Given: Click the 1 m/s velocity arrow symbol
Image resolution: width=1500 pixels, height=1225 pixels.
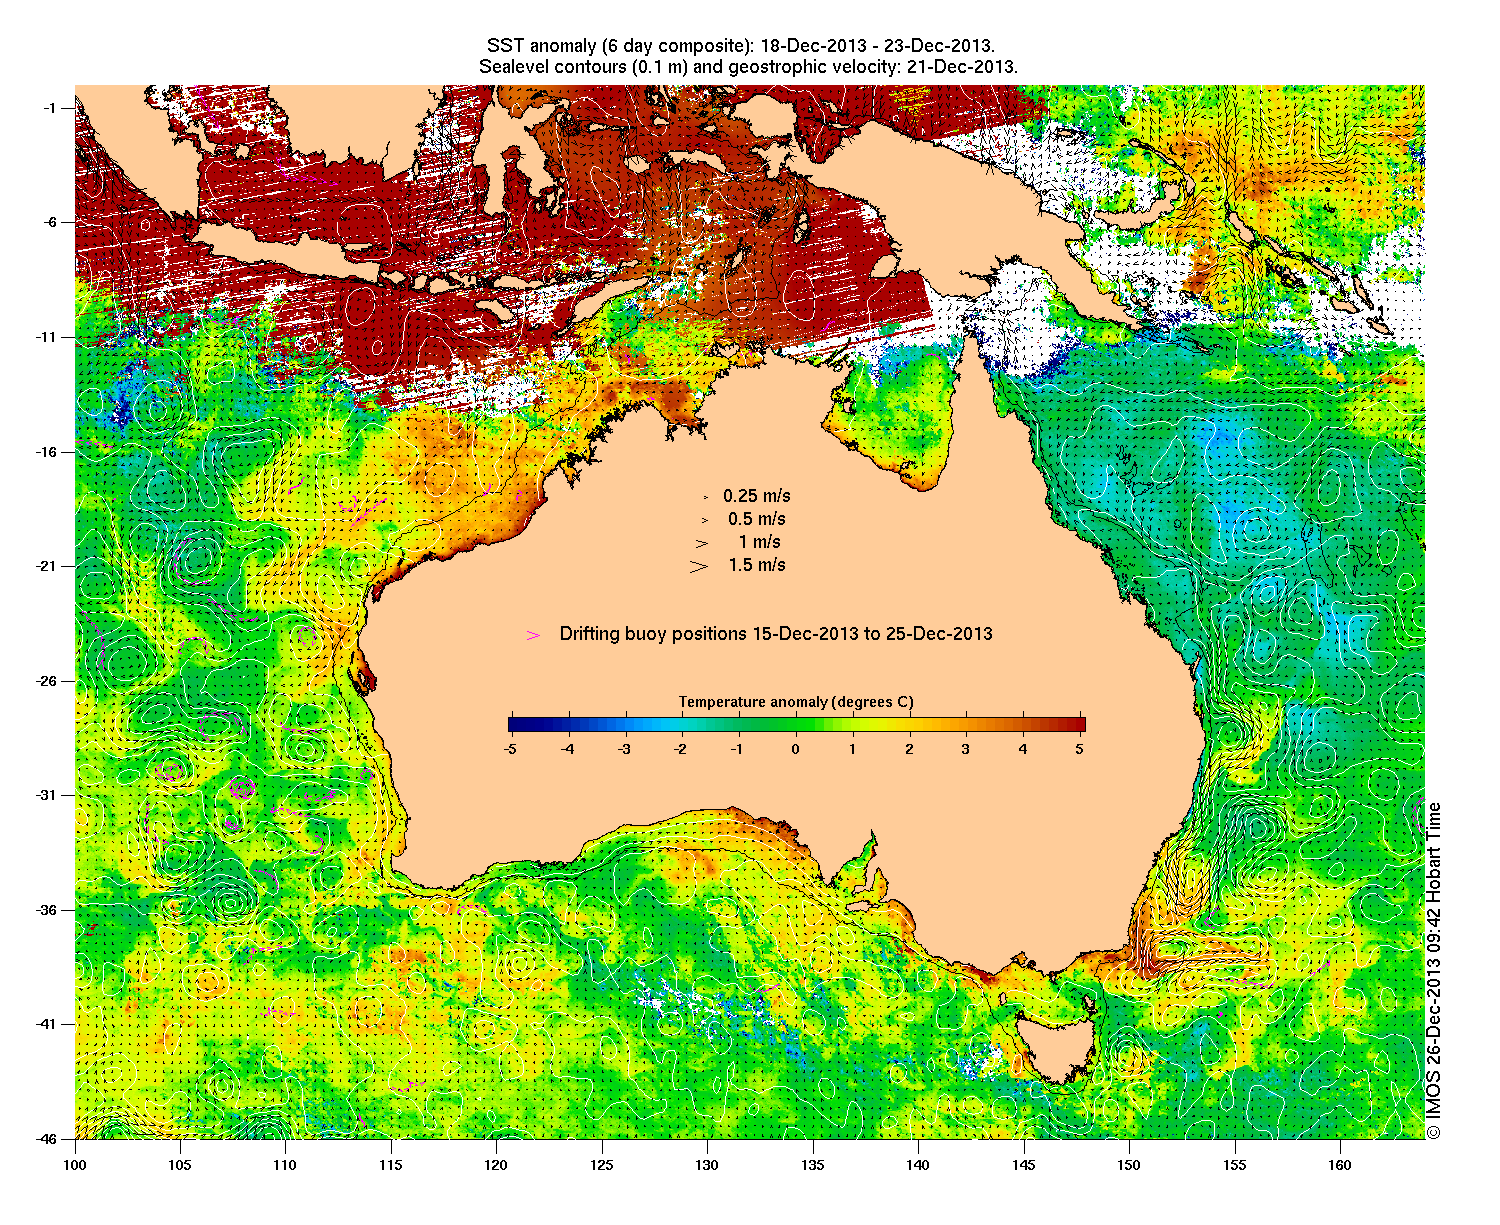Looking at the screenshot, I should pos(702,543).
